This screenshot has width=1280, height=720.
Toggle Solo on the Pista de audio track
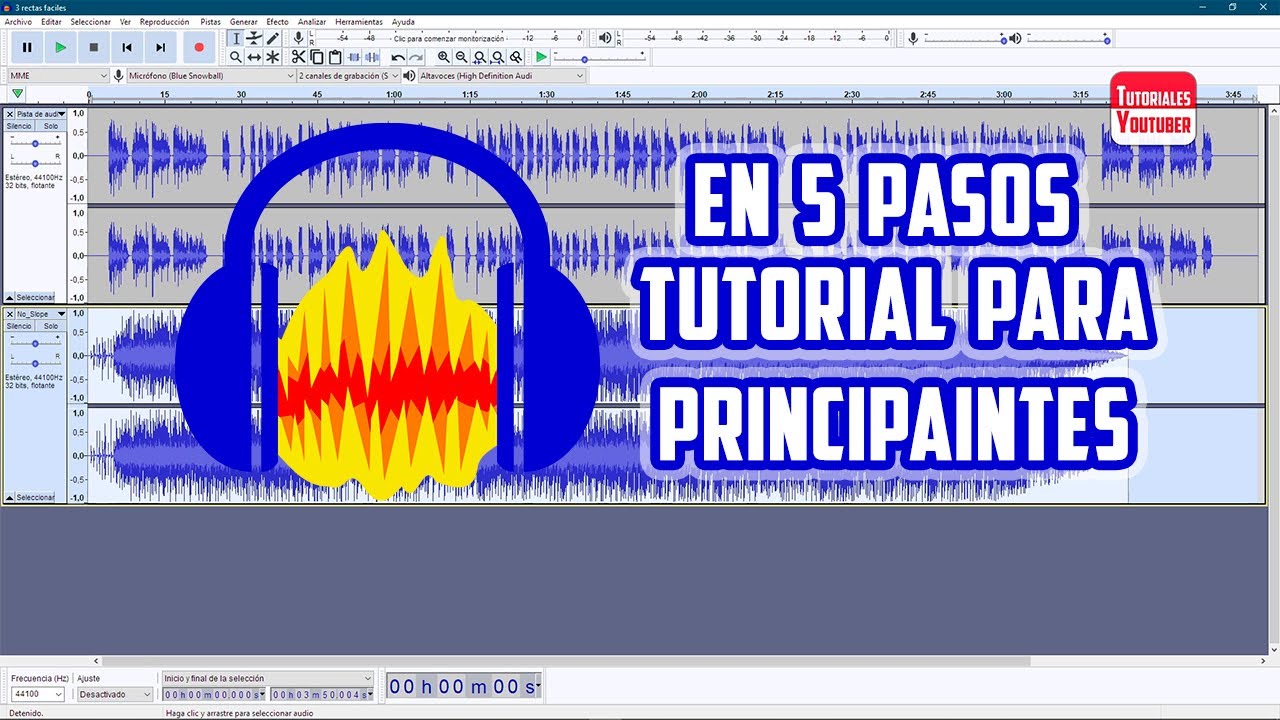(50, 126)
